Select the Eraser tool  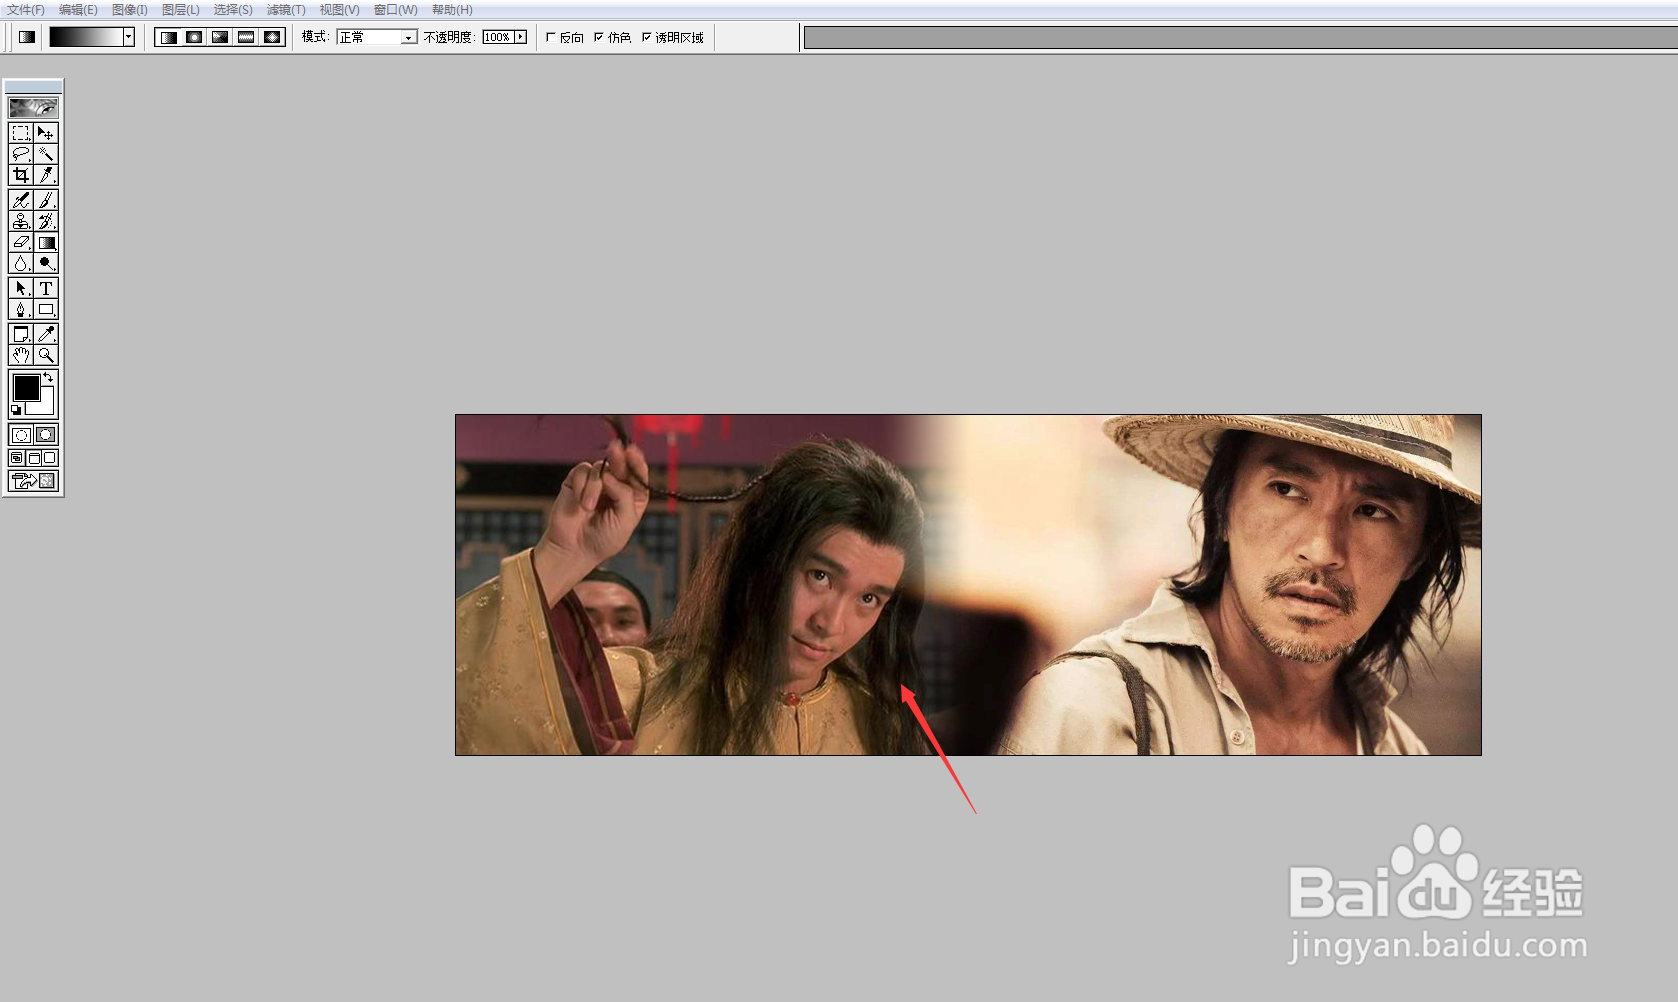point(21,242)
